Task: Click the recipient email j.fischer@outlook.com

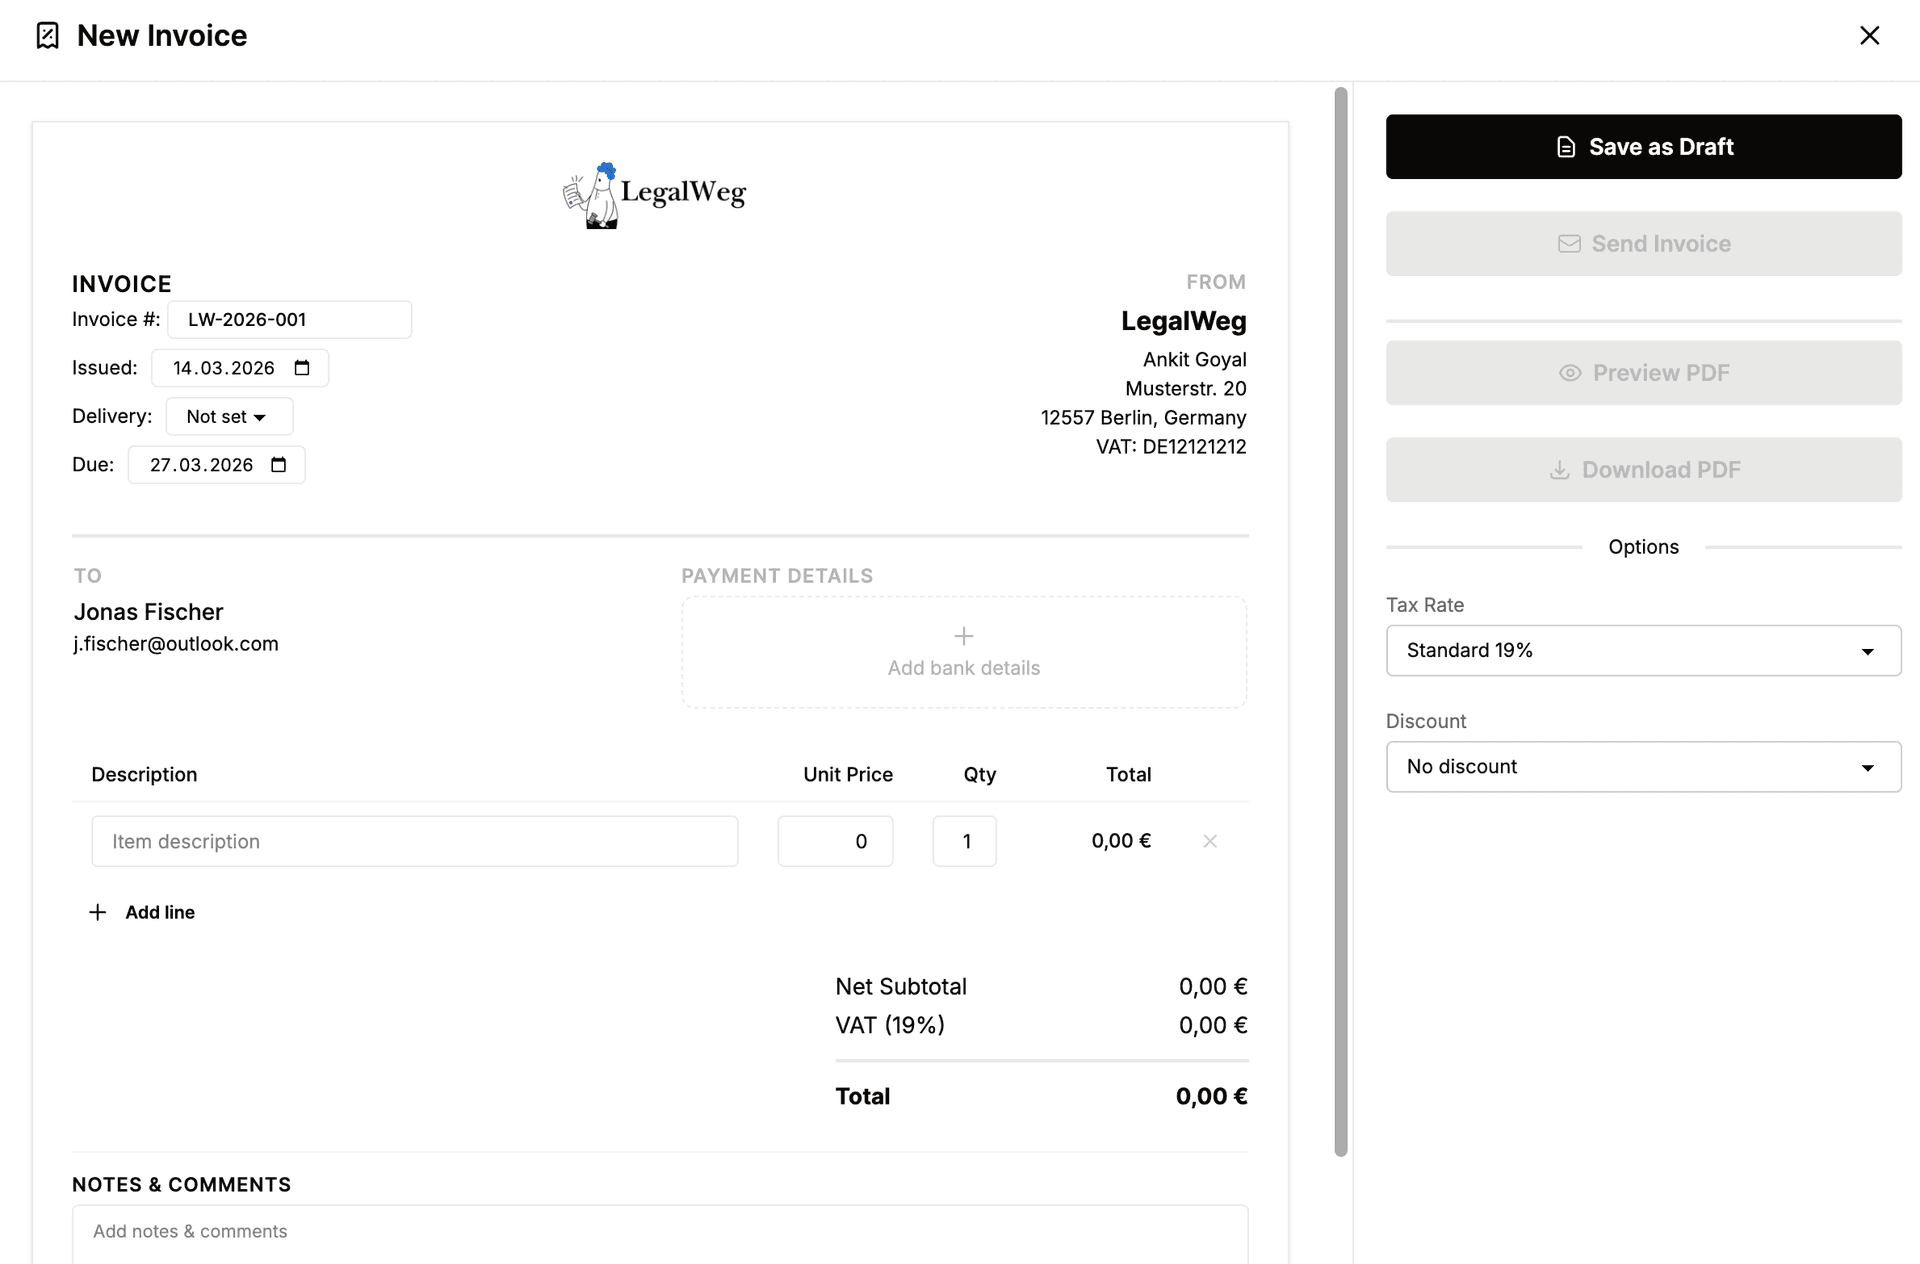Action: pos(176,643)
